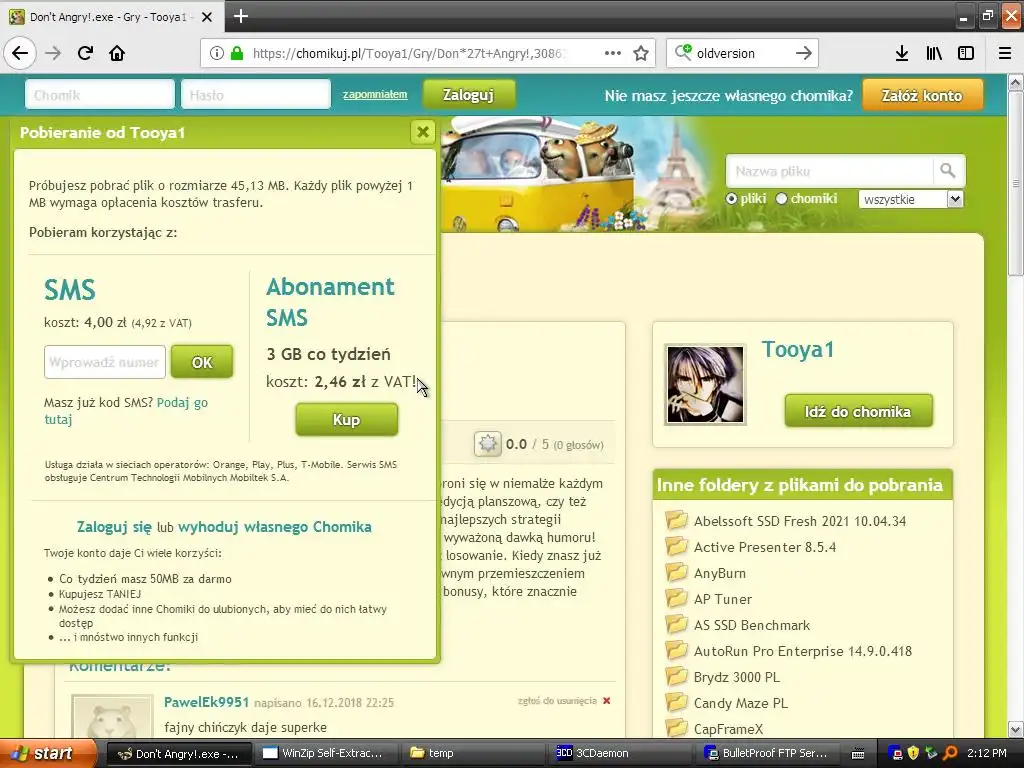
Task: Click the red X delete comment icon
Action: pyautogui.click(x=607, y=701)
